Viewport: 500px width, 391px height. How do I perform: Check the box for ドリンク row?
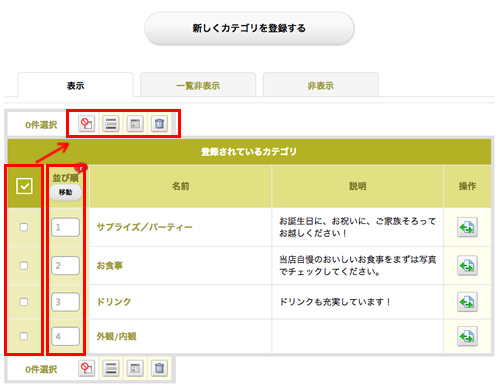pyautogui.click(x=24, y=302)
